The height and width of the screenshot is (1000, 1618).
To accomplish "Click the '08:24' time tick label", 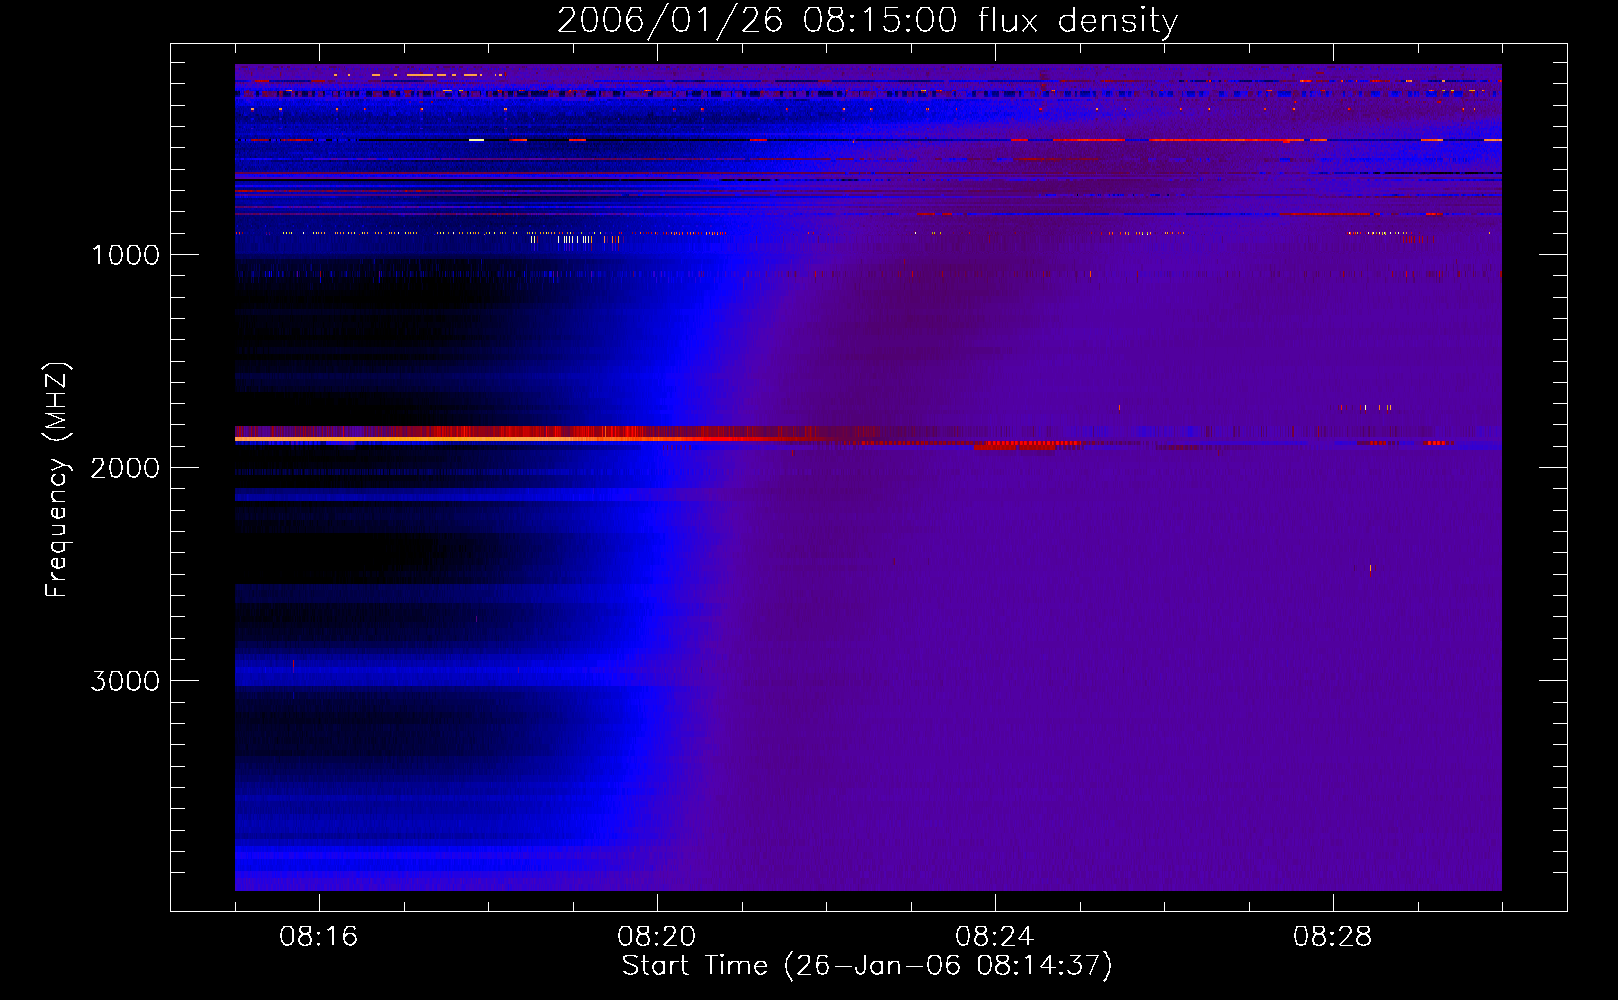I will (995, 937).
